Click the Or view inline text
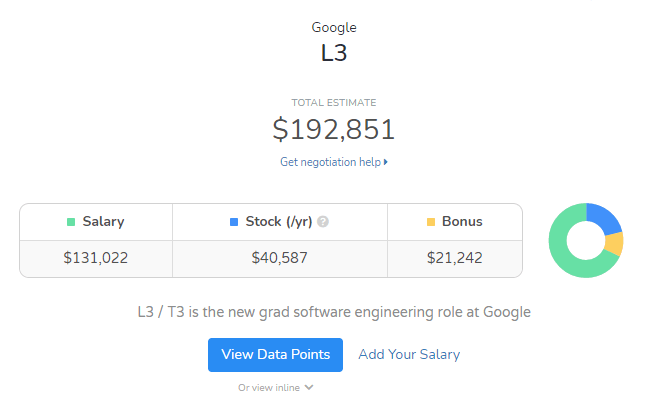Viewport: 672px width, 406px height. point(269,388)
